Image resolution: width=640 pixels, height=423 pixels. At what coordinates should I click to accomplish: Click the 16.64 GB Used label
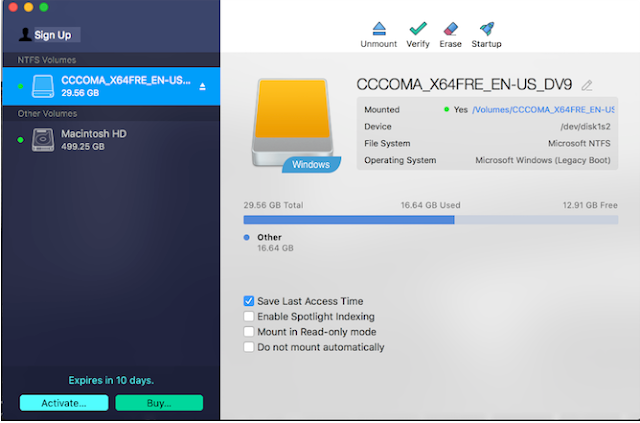pos(431,205)
